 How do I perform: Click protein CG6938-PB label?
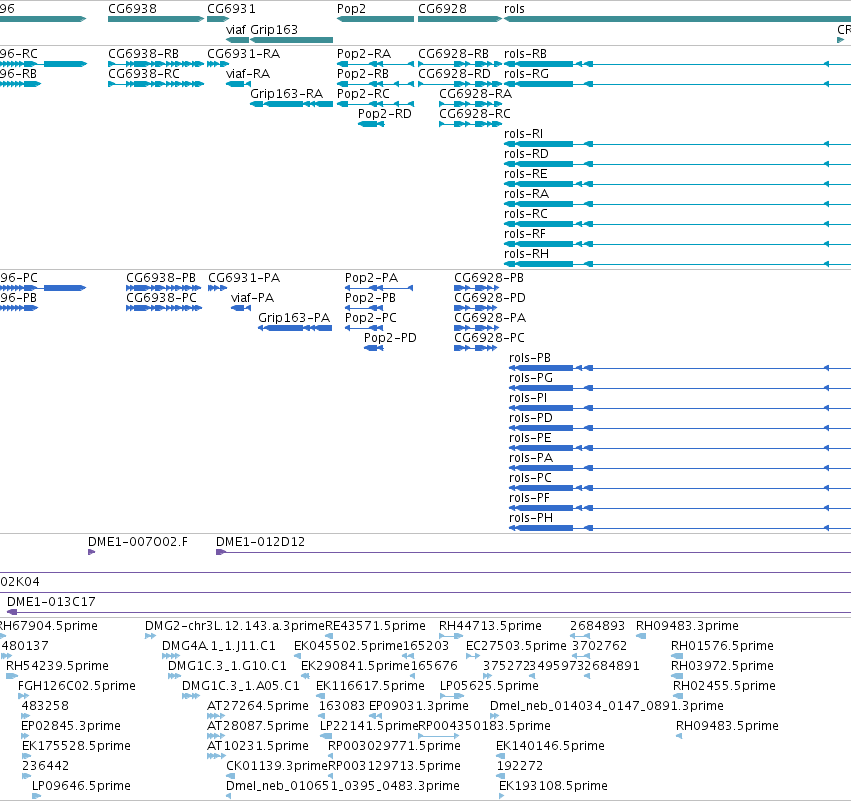(161, 278)
